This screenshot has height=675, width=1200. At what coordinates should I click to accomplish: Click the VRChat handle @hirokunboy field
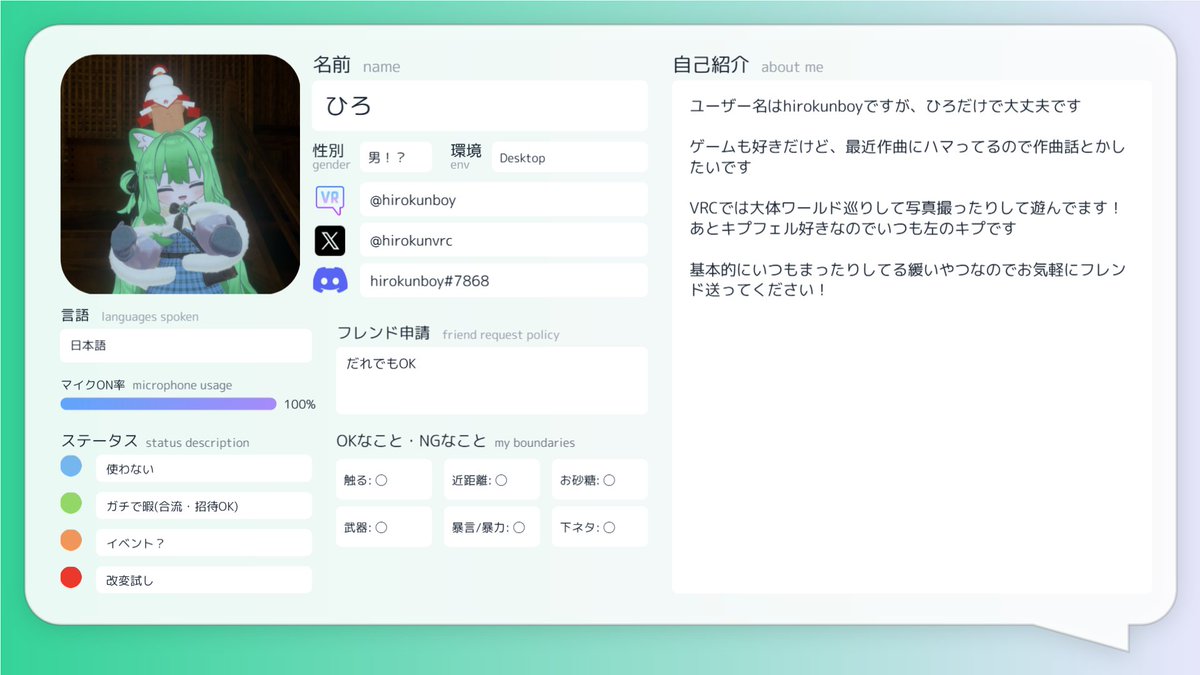[504, 199]
